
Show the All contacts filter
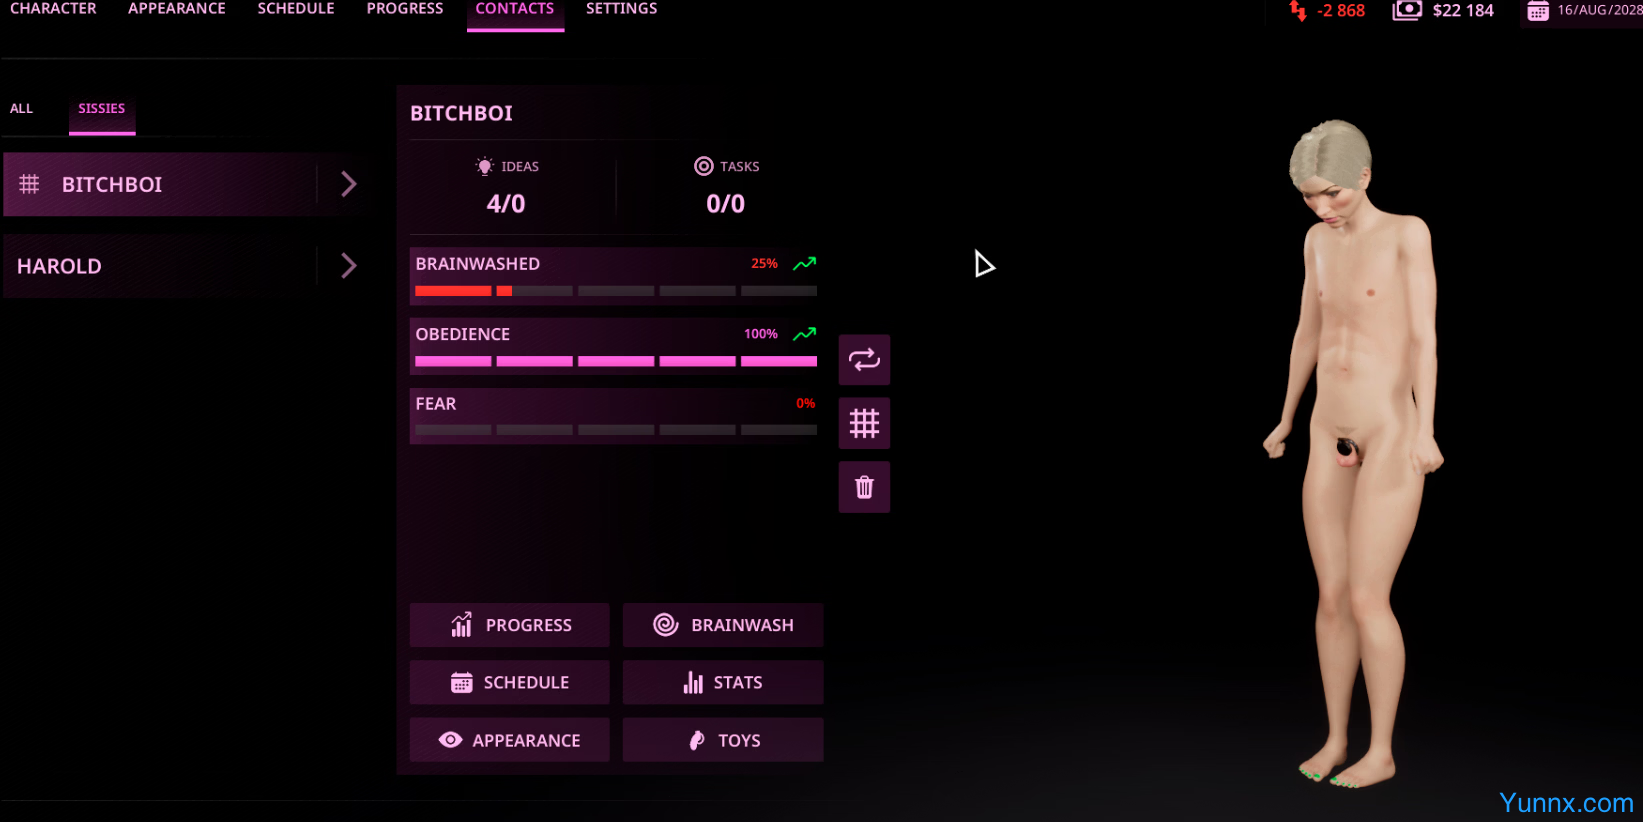point(21,109)
